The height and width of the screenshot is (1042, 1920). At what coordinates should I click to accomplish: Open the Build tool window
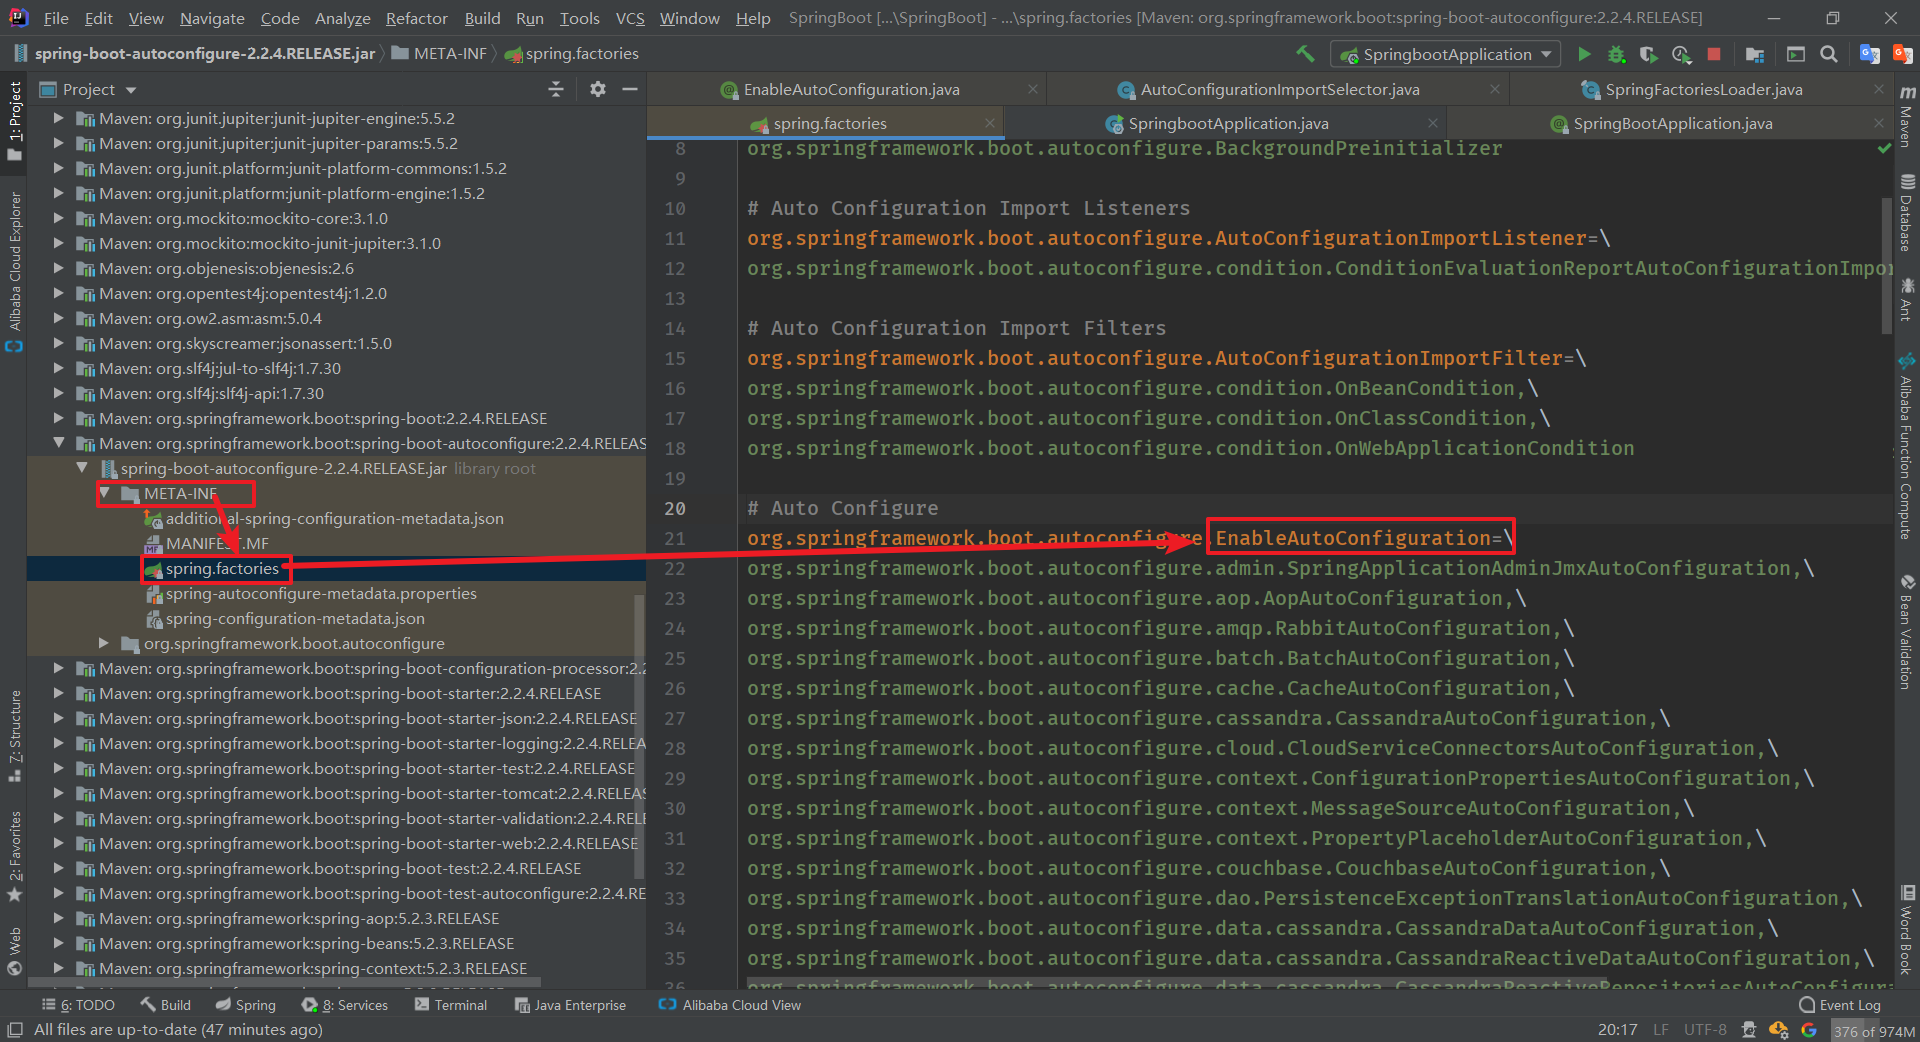coord(165,1005)
